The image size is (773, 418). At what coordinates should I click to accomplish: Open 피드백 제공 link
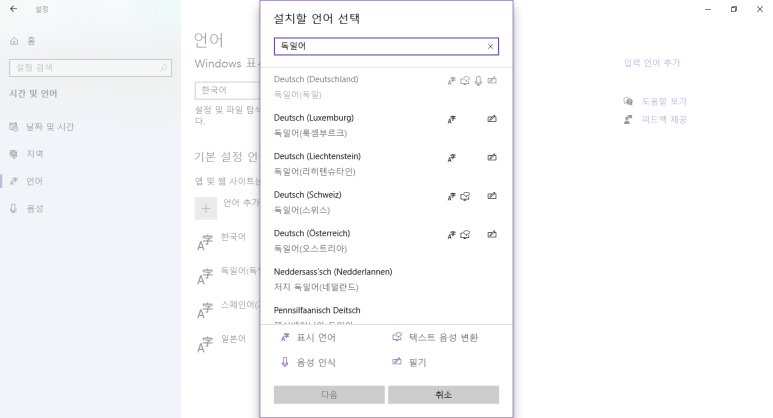click(x=664, y=119)
